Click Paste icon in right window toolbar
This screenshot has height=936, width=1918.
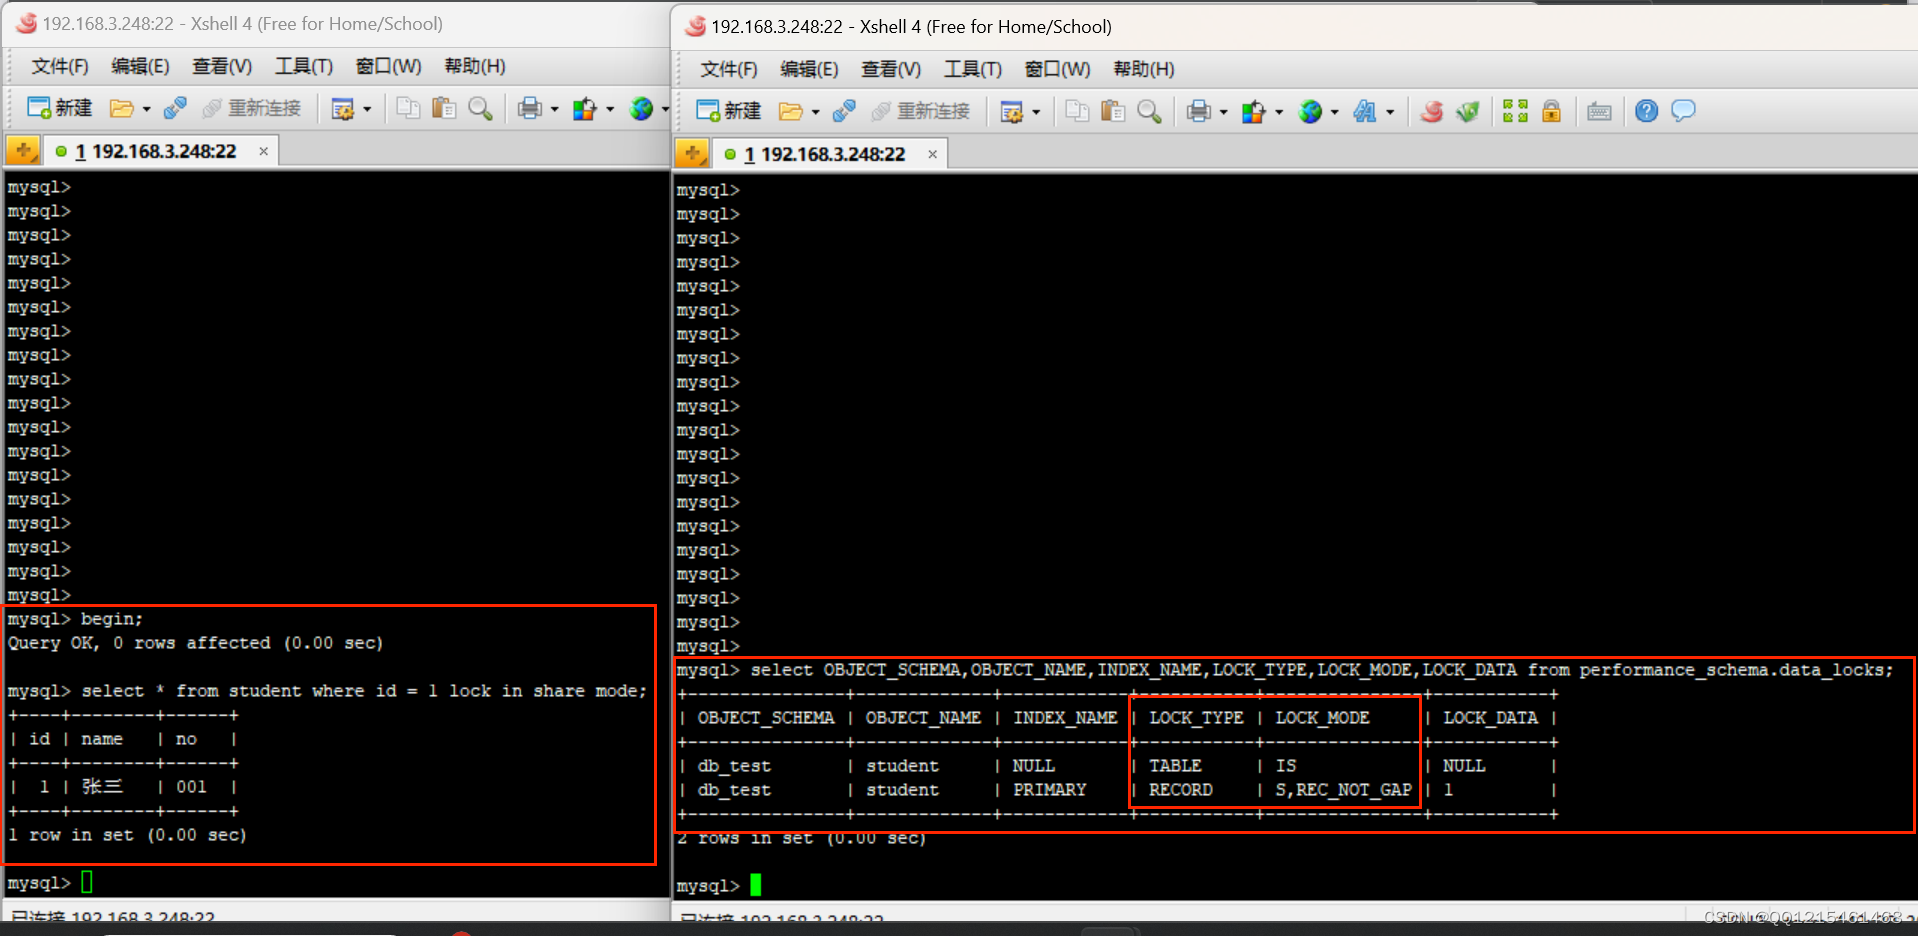point(1113,111)
